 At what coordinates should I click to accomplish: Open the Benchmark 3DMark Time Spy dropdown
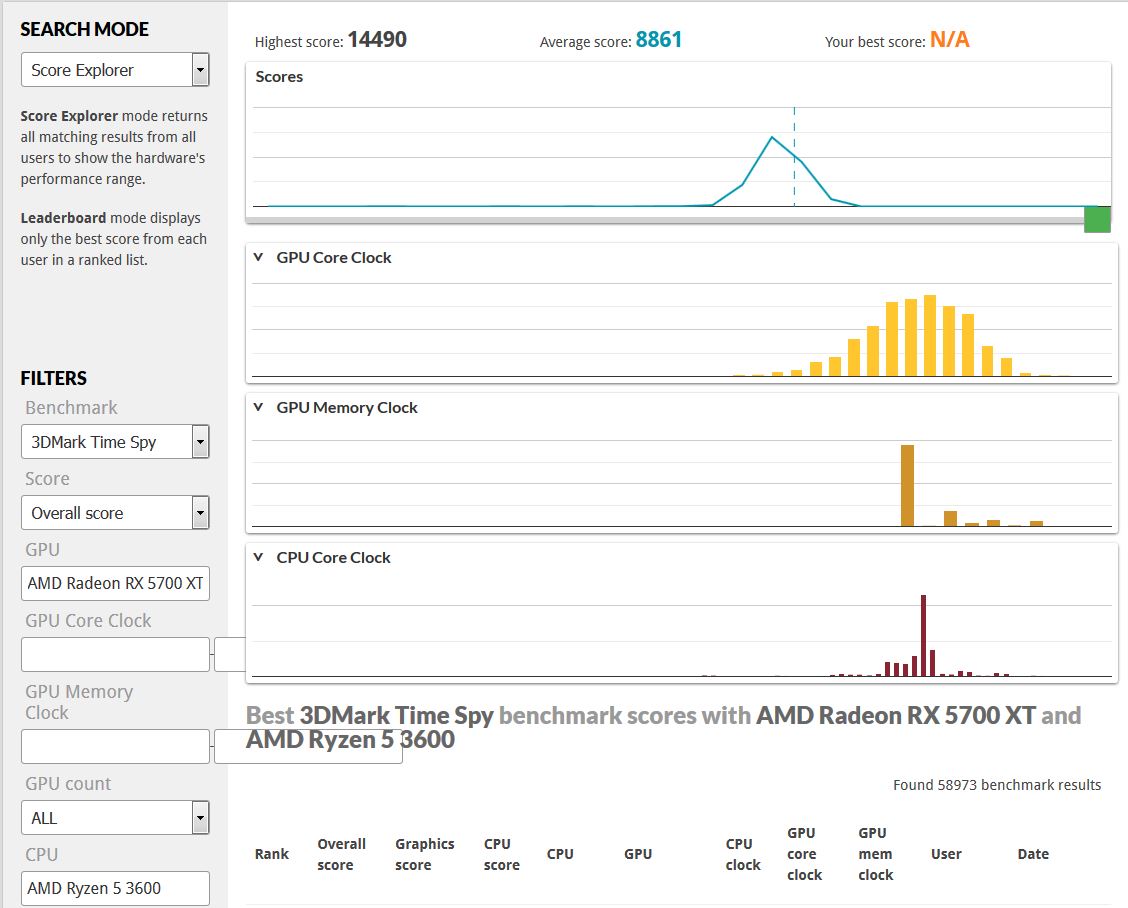point(115,442)
